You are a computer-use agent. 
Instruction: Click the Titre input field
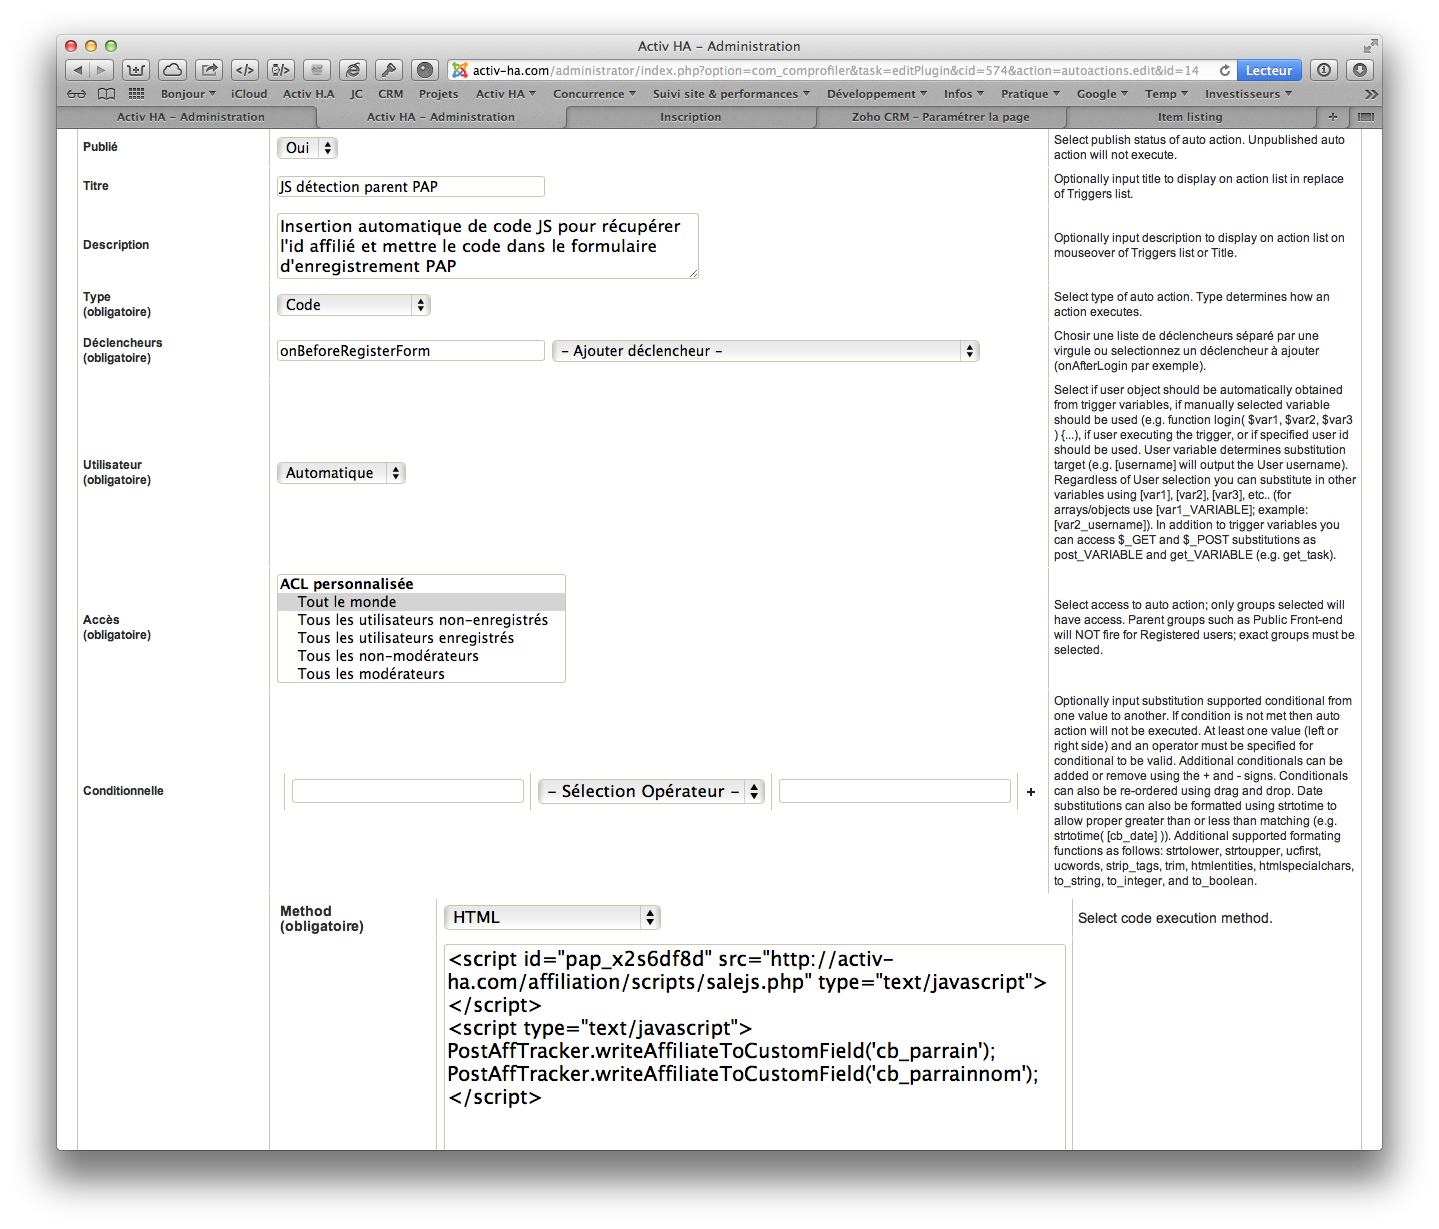pyautogui.click(x=411, y=187)
